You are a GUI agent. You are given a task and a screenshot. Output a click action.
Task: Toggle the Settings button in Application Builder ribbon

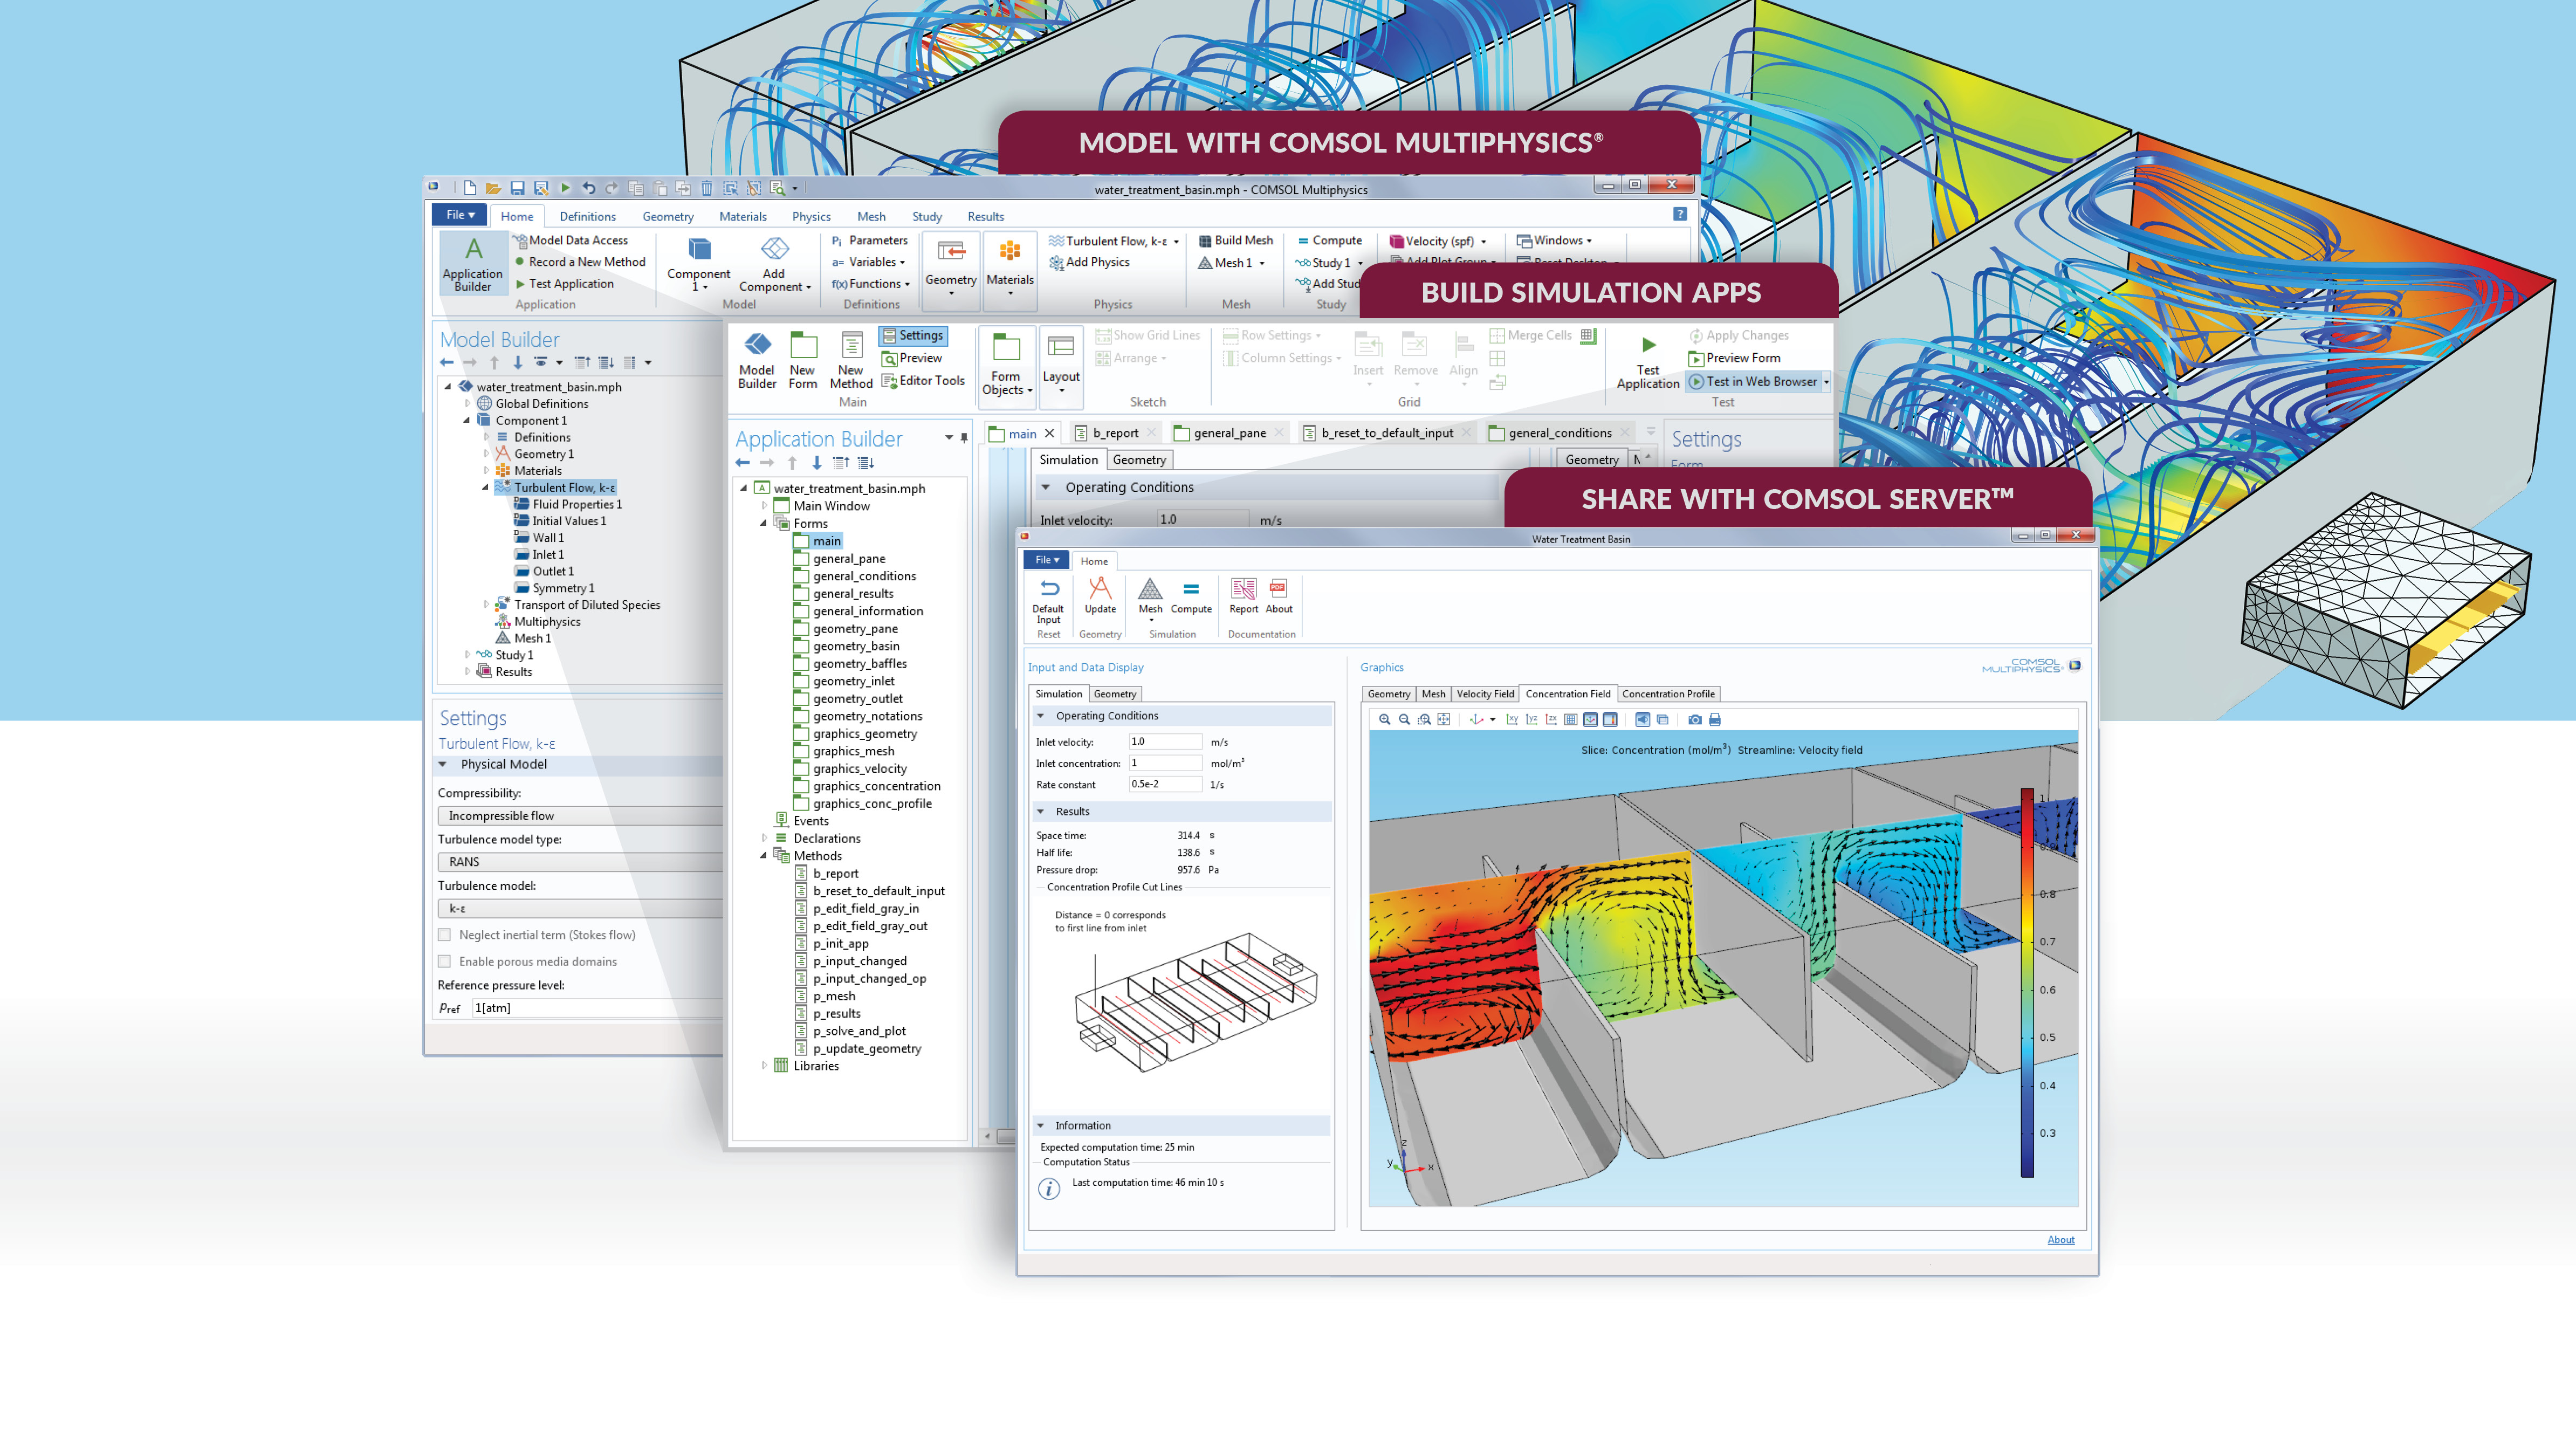tap(912, 336)
